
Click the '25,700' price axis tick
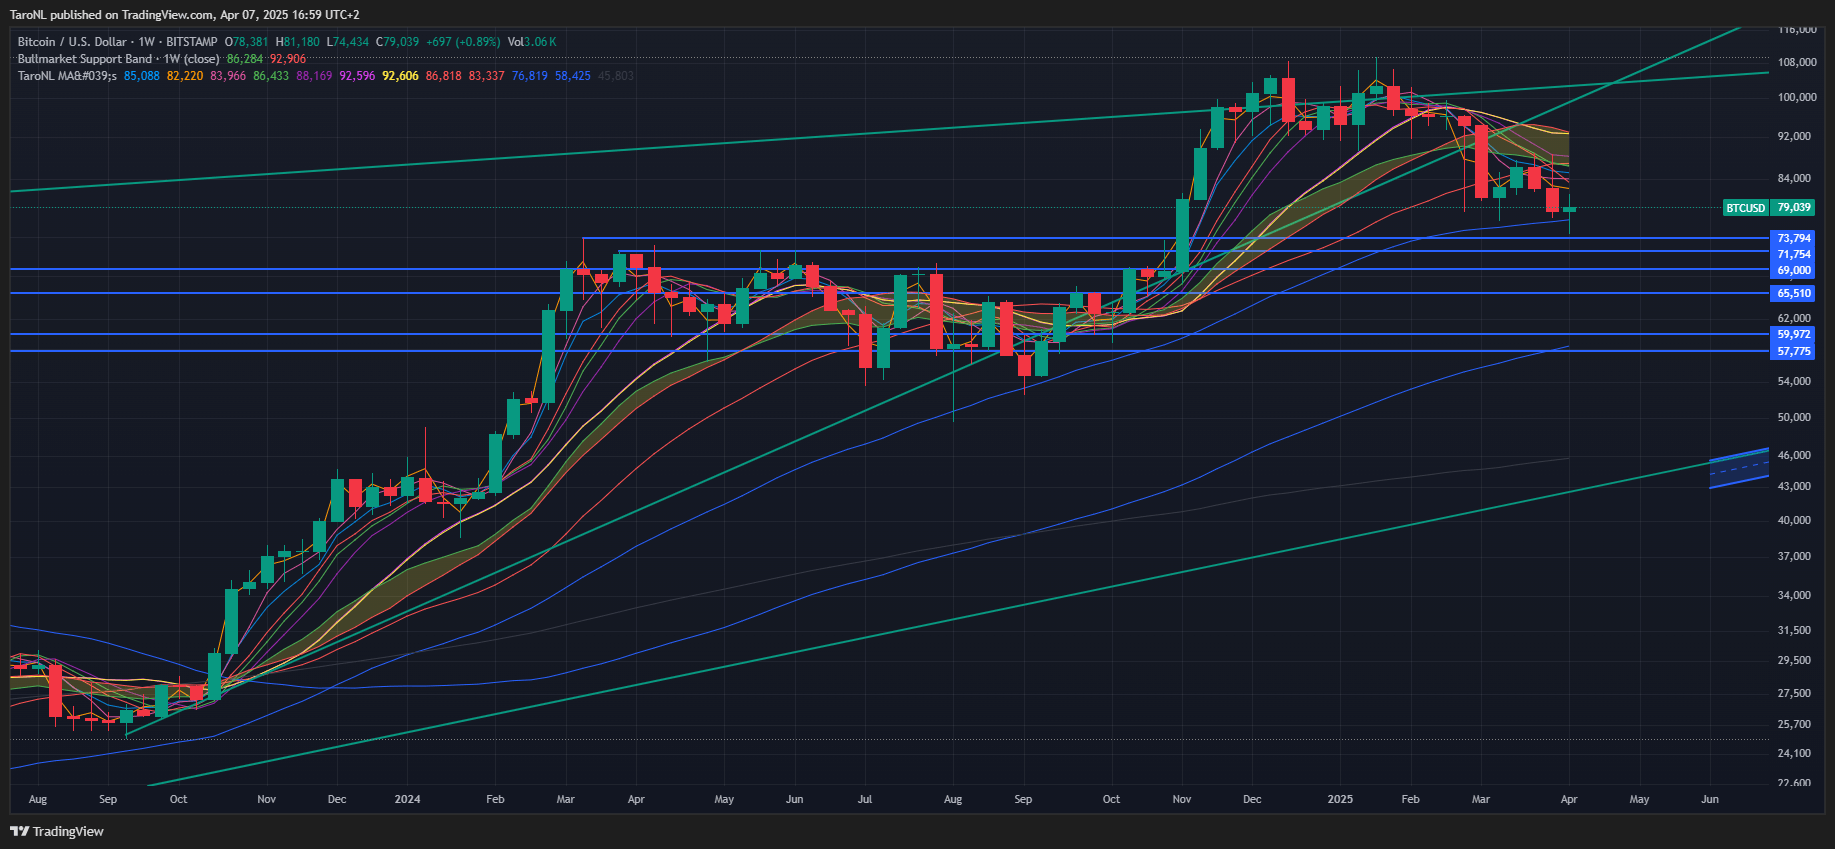(x=1793, y=724)
